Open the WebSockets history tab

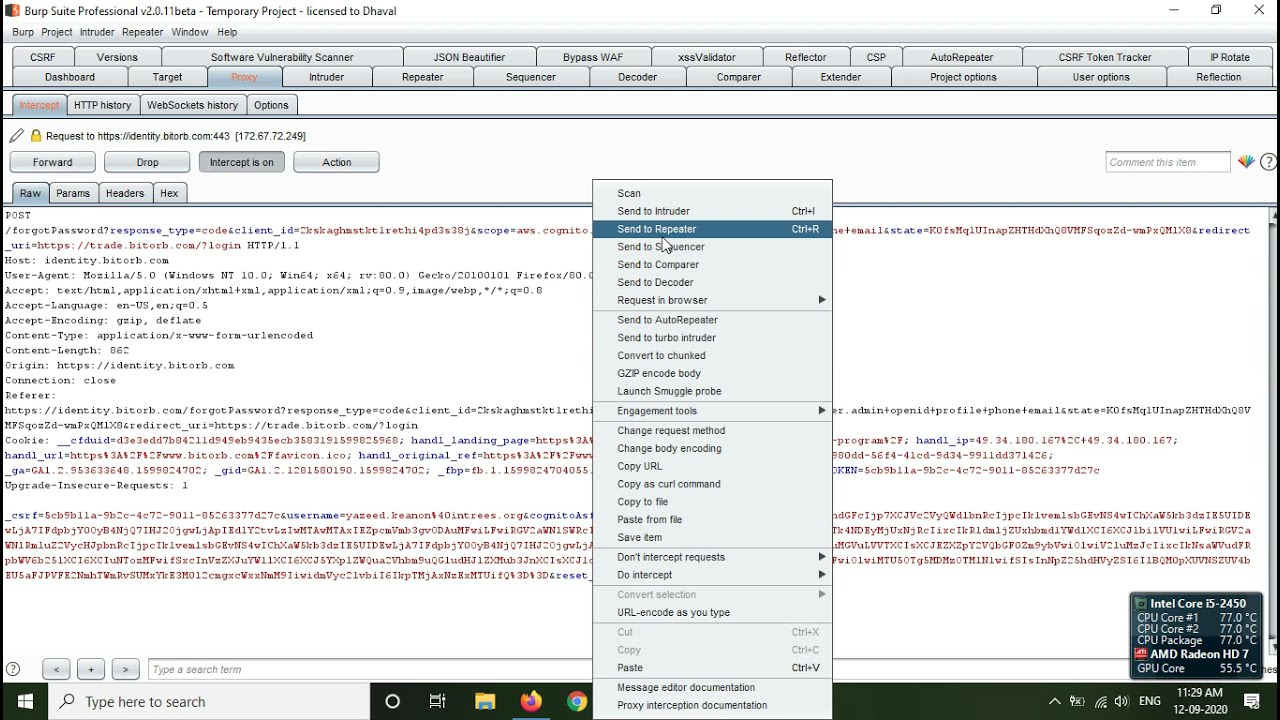click(x=192, y=105)
